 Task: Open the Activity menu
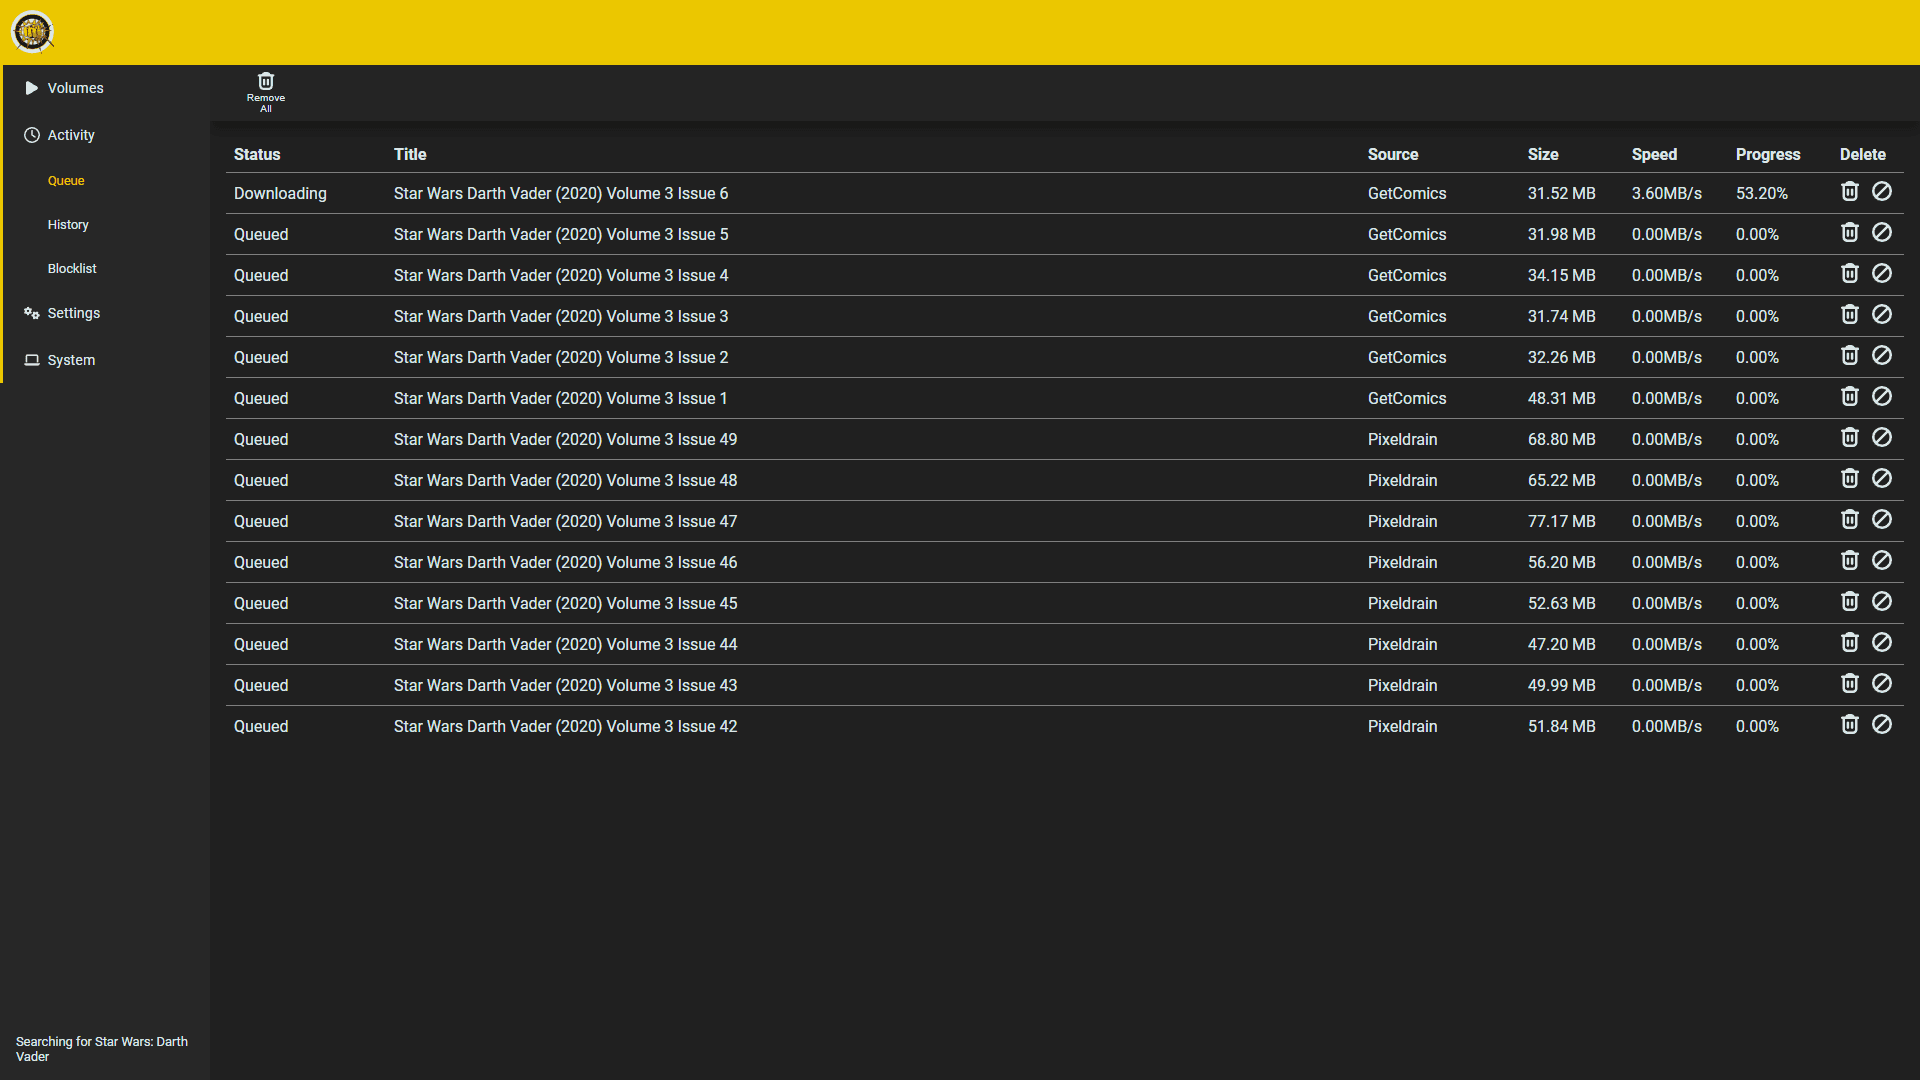click(x=71, y=135)
